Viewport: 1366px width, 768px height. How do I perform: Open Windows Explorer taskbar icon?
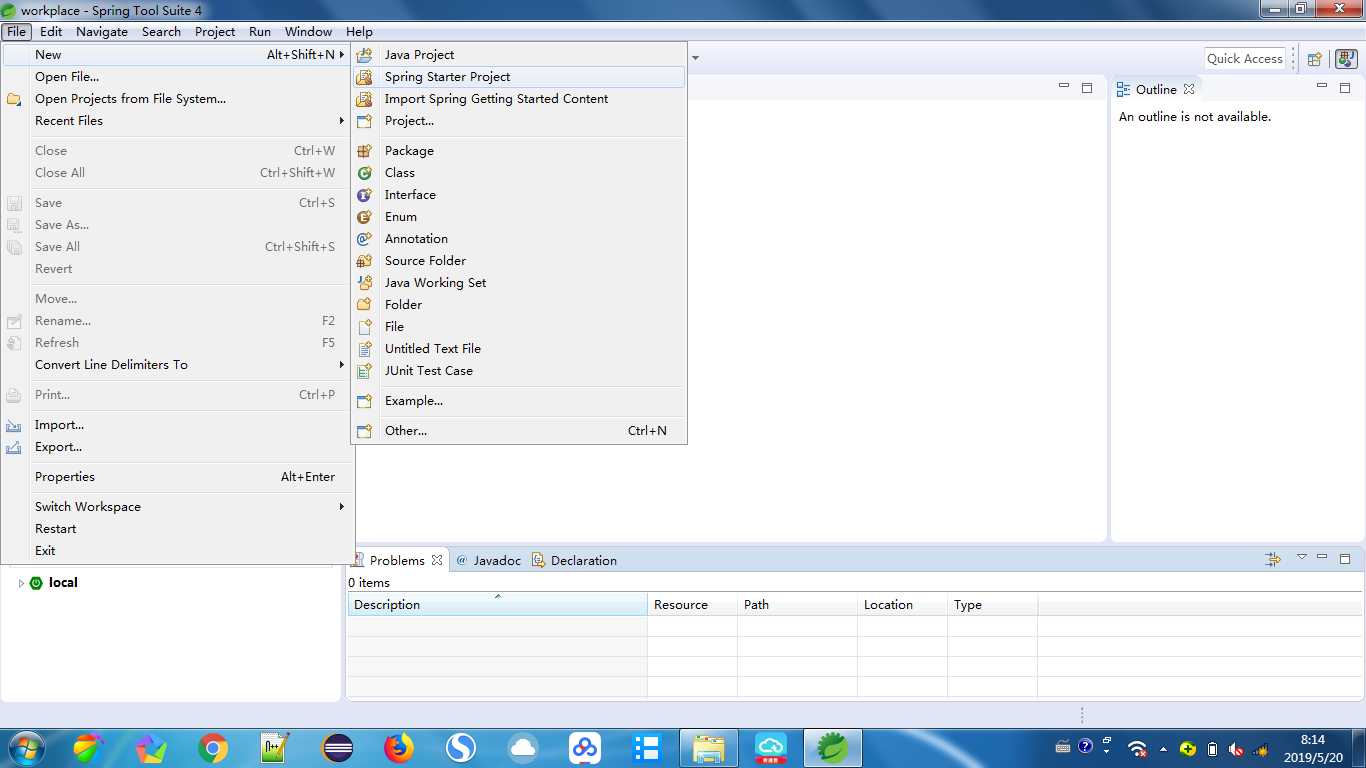tap(709, 748)
